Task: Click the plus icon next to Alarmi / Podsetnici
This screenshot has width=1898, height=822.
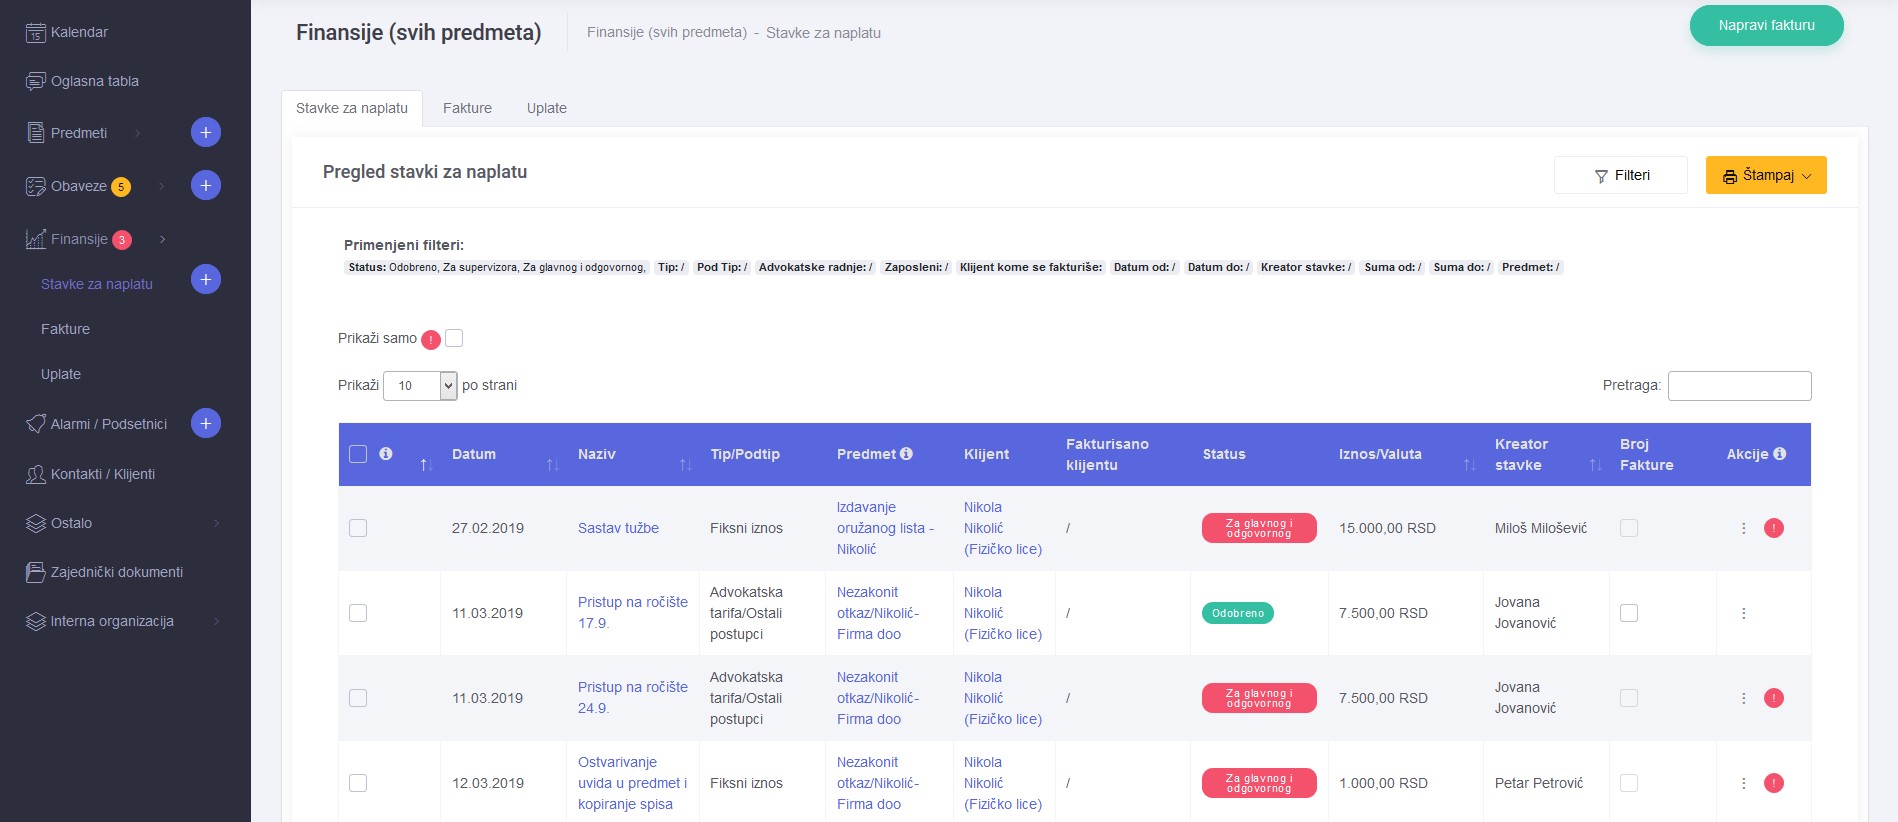Action: (205, 423)
